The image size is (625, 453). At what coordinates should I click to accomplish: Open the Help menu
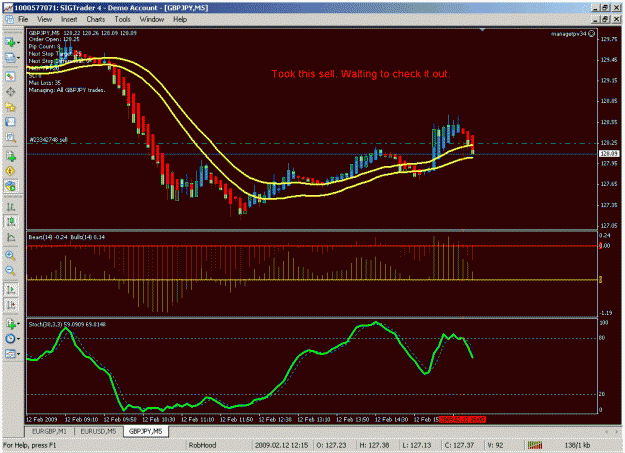pyautogui.click(x=180, y=19)
